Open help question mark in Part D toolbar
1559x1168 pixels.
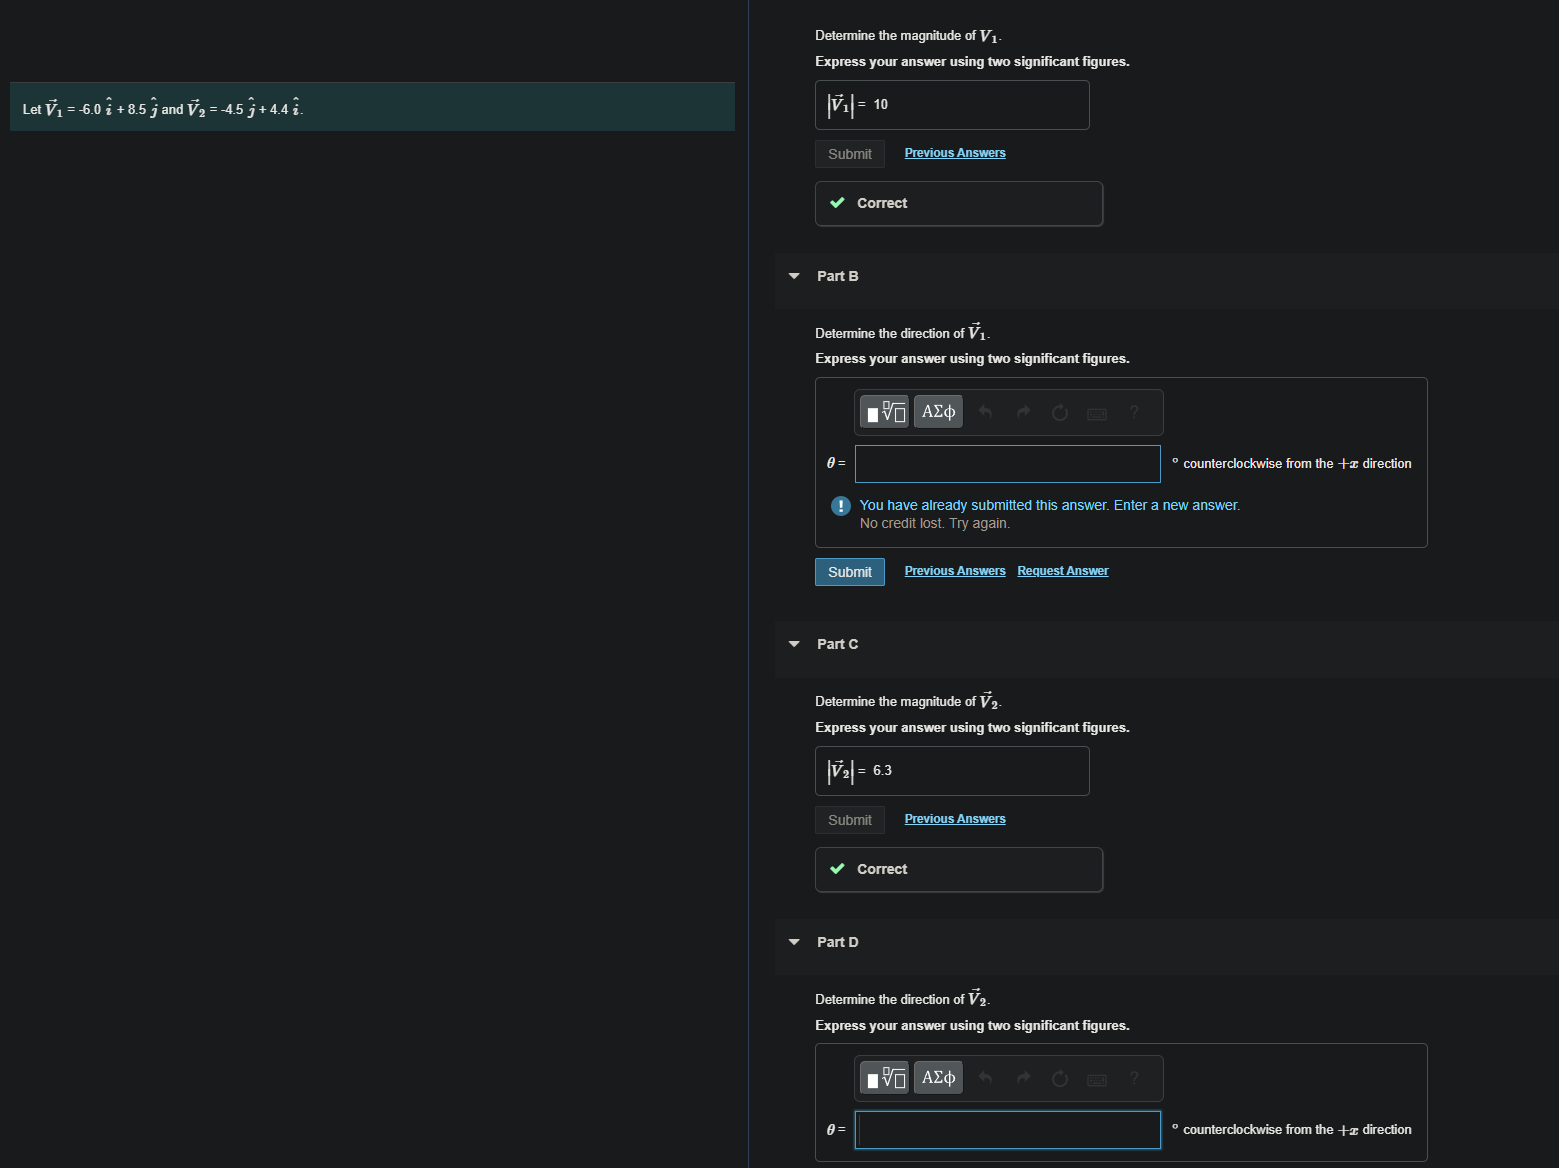[x=1134, y=1078]
